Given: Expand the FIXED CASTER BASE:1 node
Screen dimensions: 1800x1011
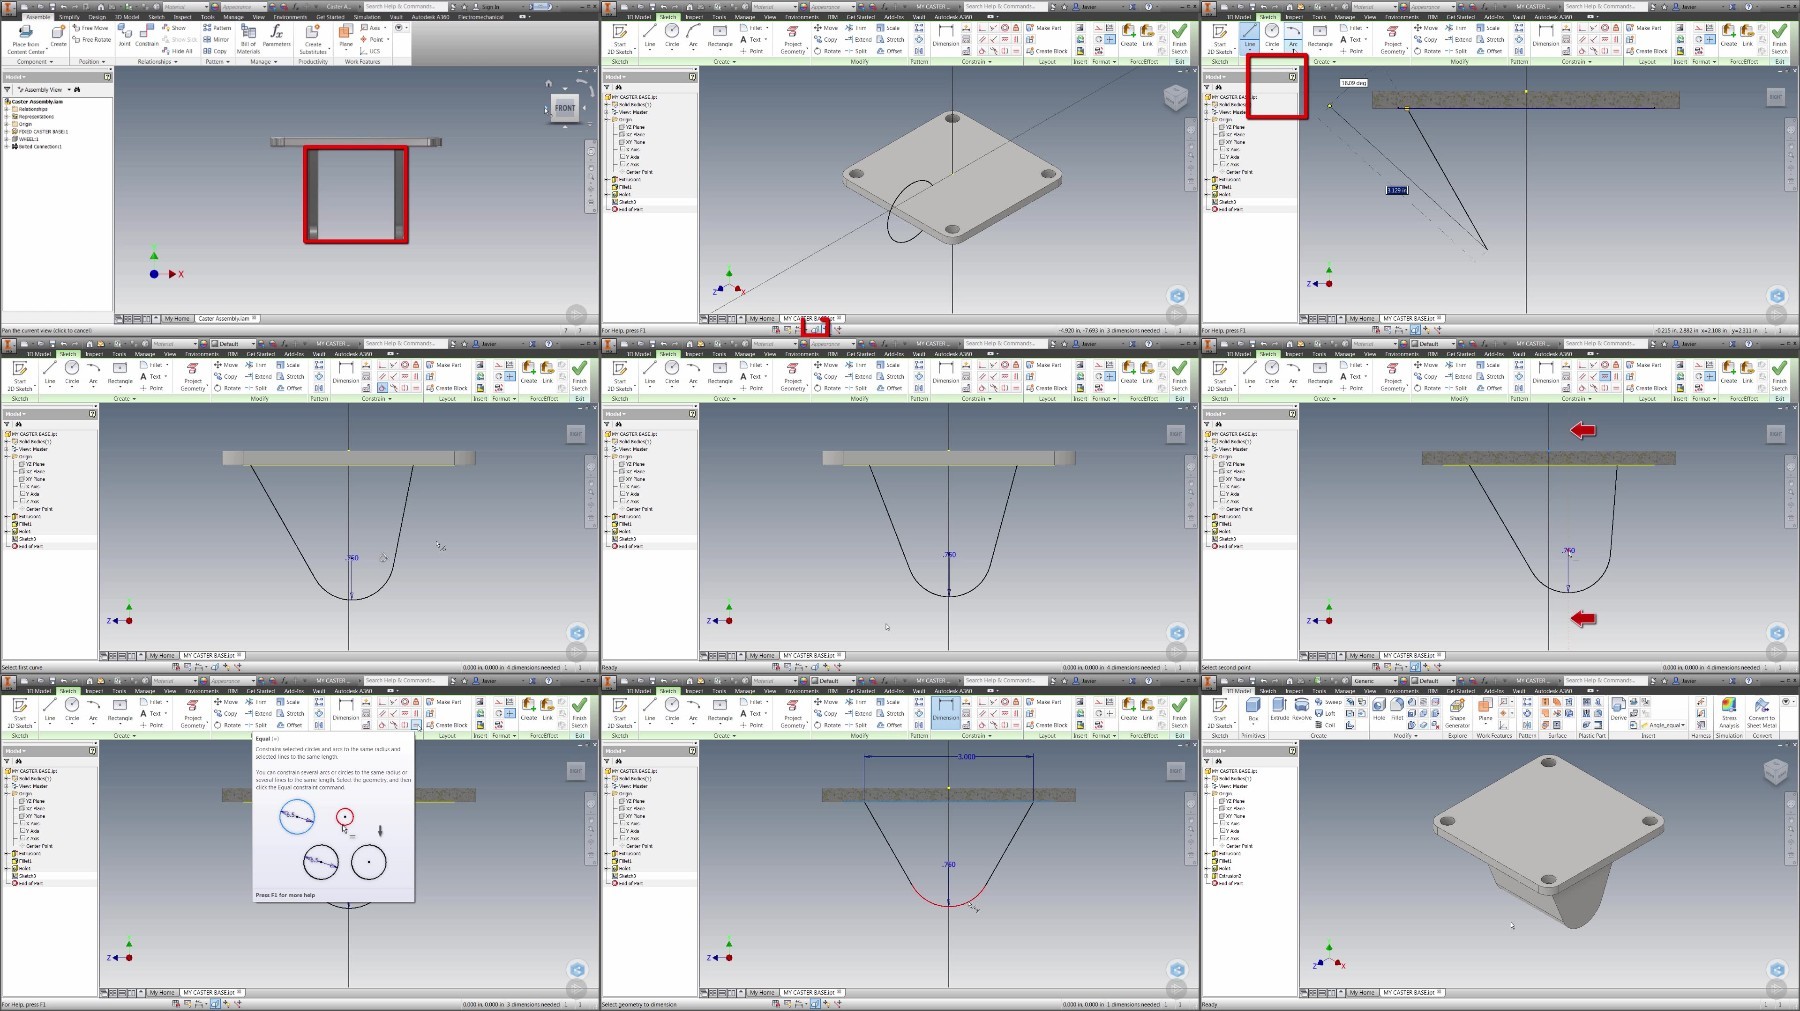Looking at the screenshot, I should (x=6, y=132).
